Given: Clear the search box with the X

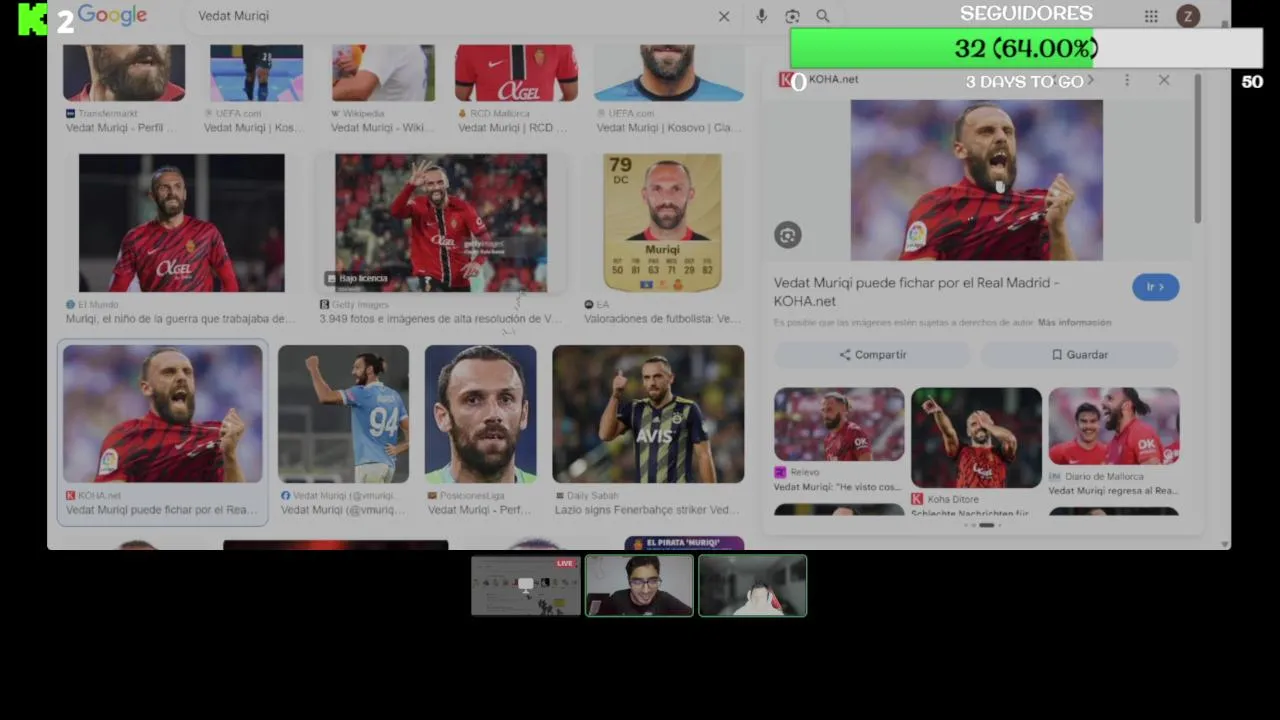Looking at the screenshot, I should point(724,16).
